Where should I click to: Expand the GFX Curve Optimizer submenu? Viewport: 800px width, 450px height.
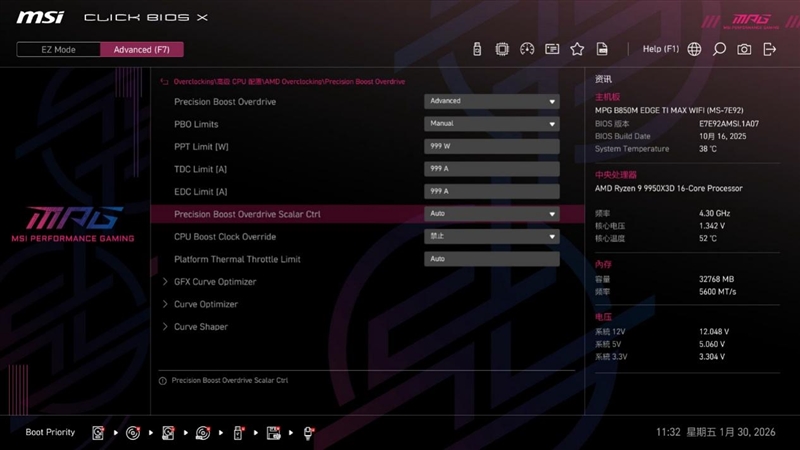[215, 282]
